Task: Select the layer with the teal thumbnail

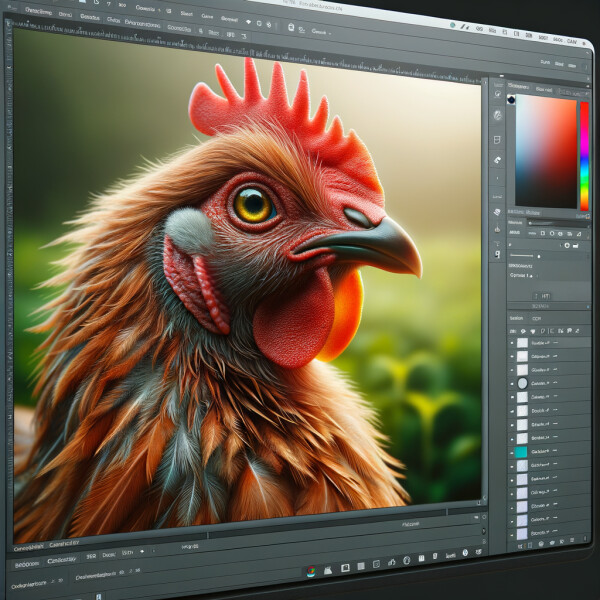Action: [x=549, y=452]
